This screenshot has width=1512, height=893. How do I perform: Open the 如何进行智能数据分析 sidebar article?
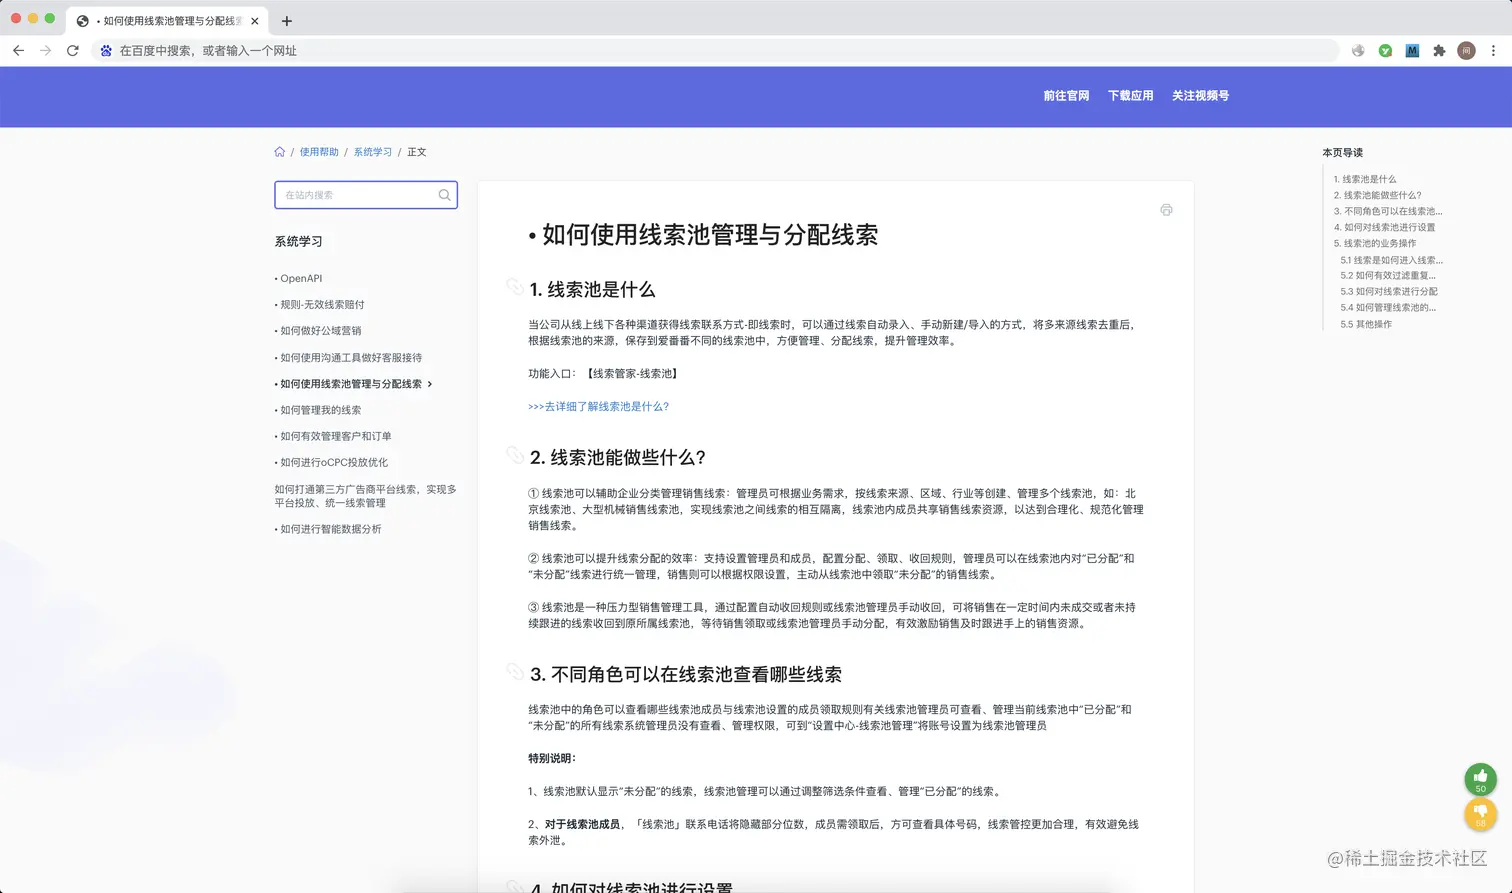click(x=330, y=529)
